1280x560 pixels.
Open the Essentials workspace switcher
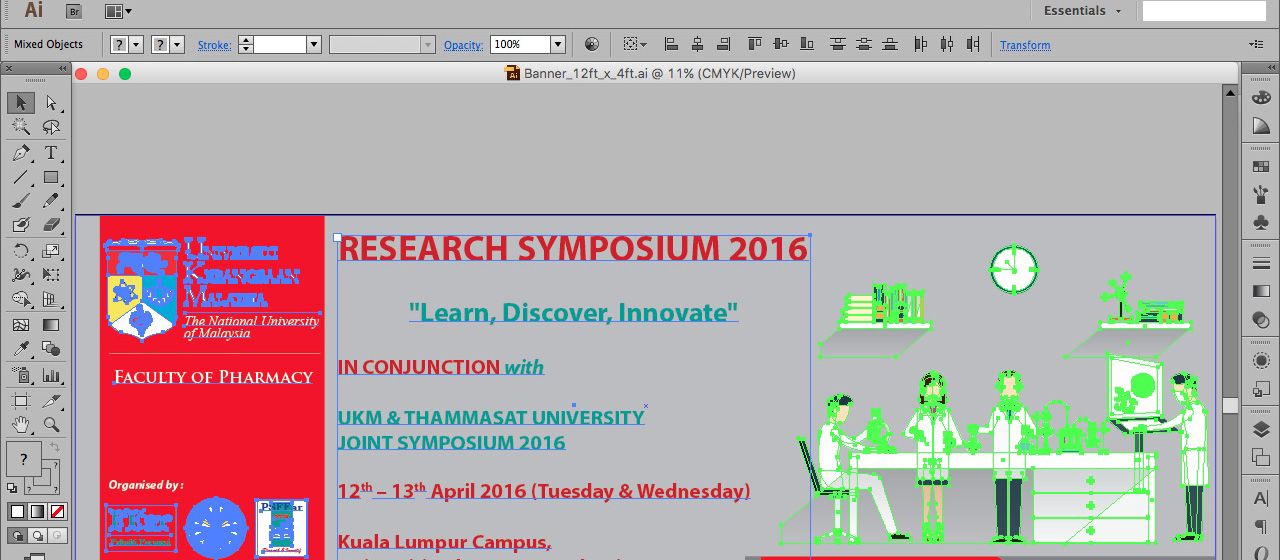pos(1082,11)
